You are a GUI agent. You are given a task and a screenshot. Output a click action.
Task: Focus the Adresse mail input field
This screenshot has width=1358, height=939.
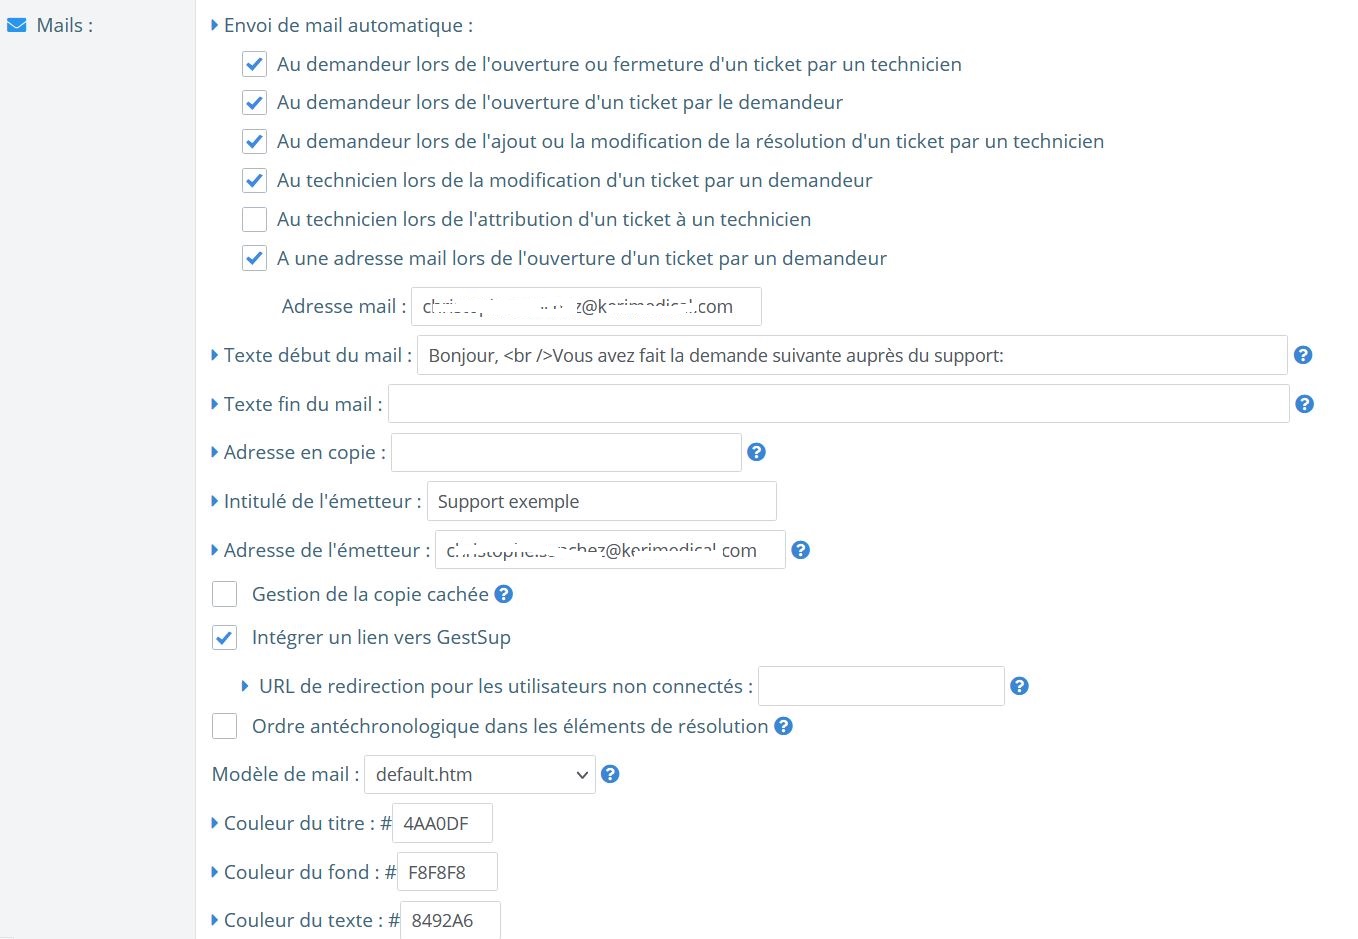tap(586, 306)
